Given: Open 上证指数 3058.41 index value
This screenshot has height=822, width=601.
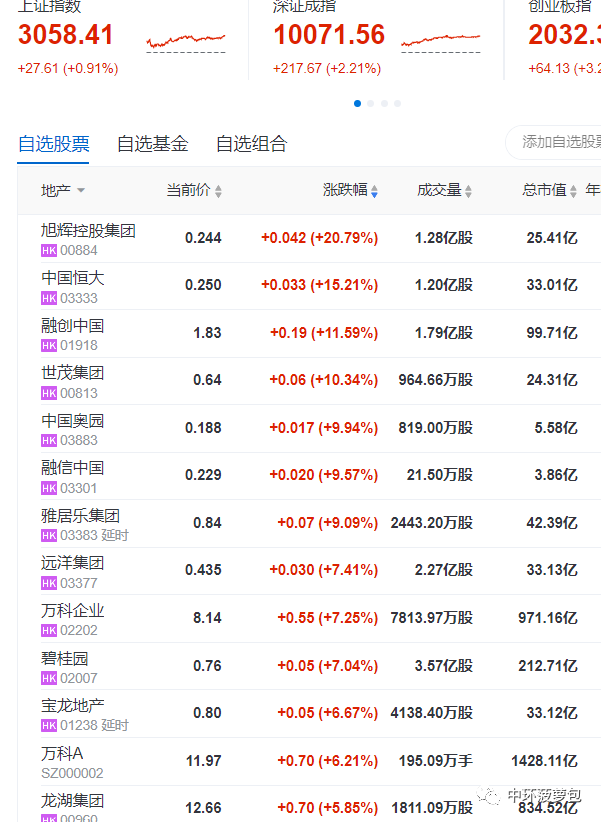Looking at the screenshot, I should pyautogui.click(x=66, y=35).
